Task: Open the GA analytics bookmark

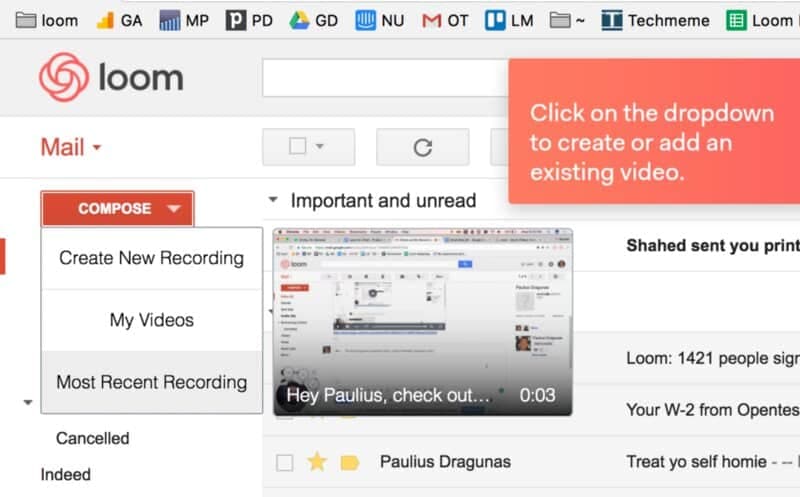Action: tap(118, 20)
